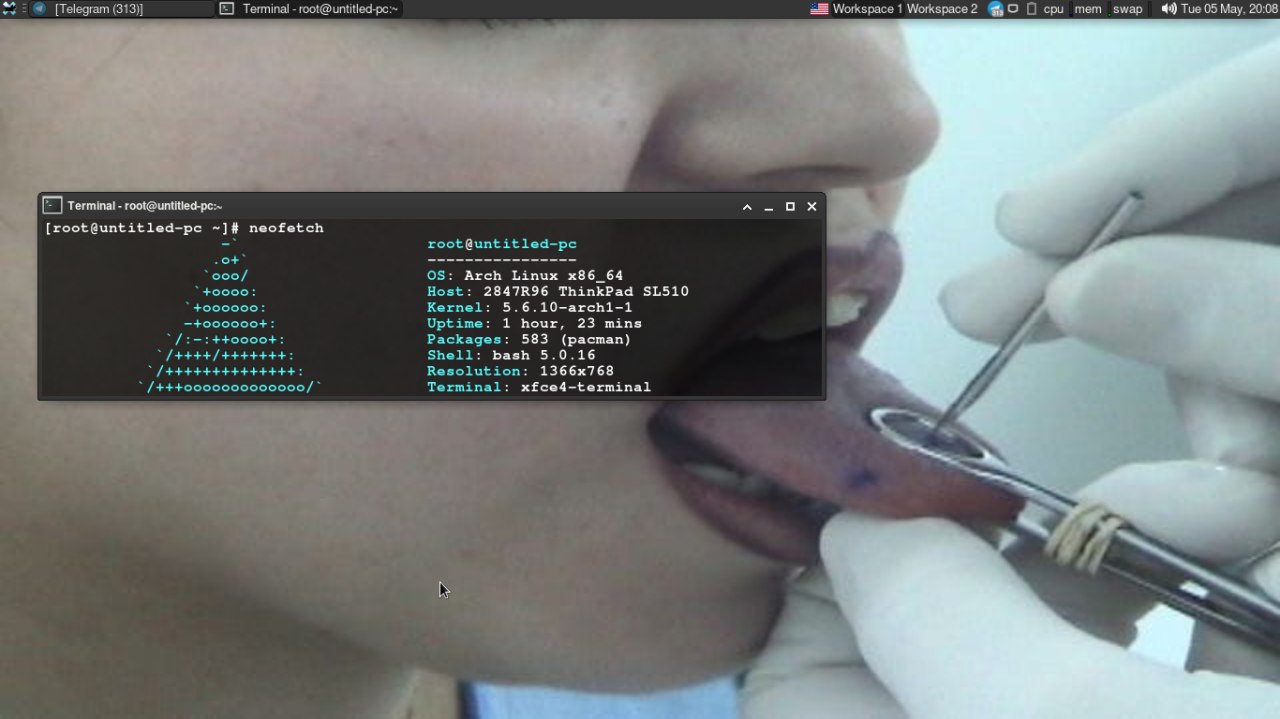Viewport: 1280px width, 719px height.
Task: Click the 'Host: 2847R96 ThinkPad SL510' line
Action: 558,292
